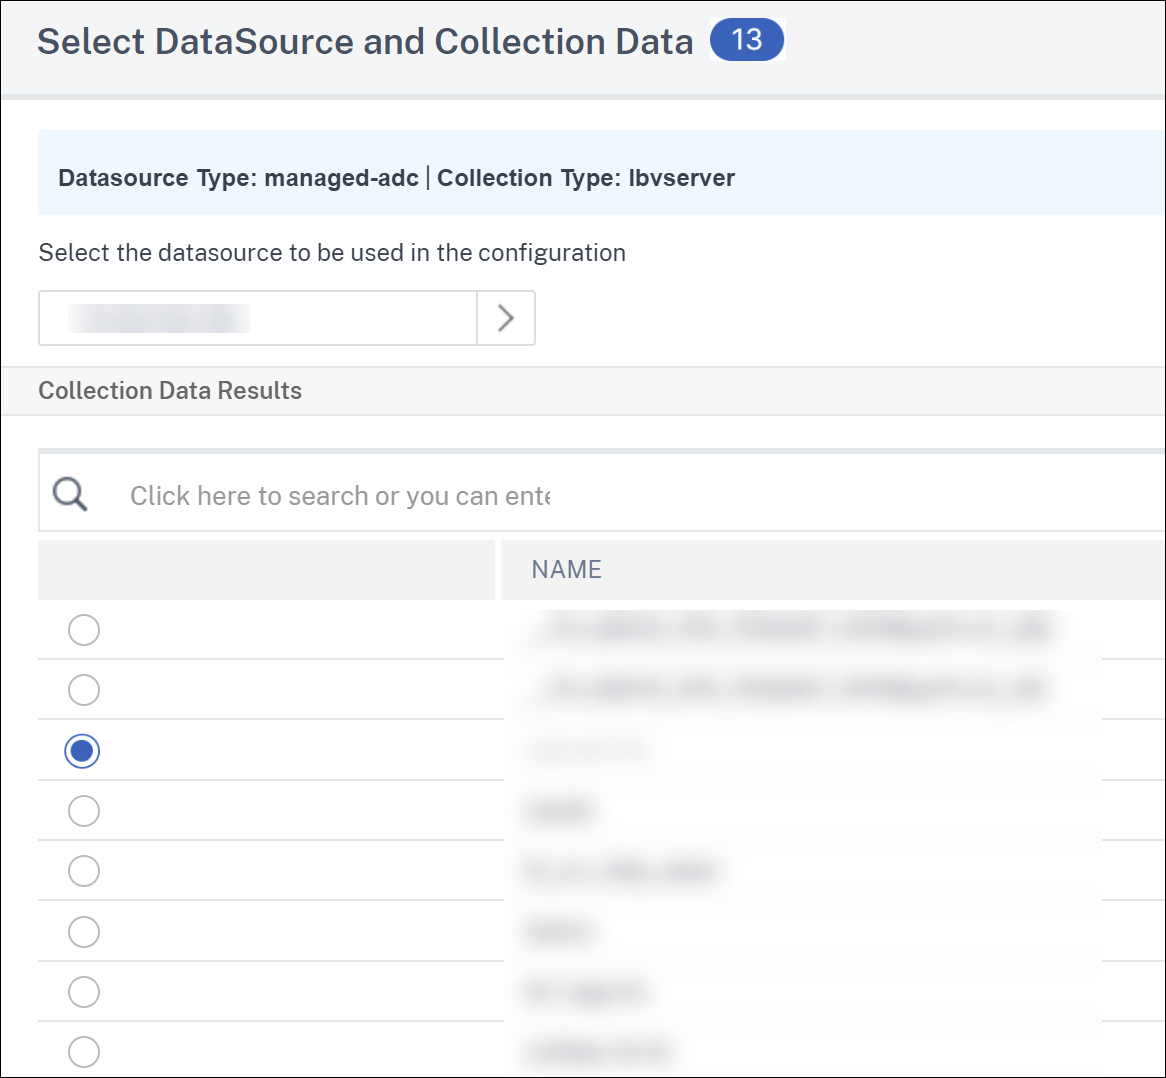Screen dimensions: 1166x1078
Task: Choose the second row's radio button
Action: tap(84, 690)
